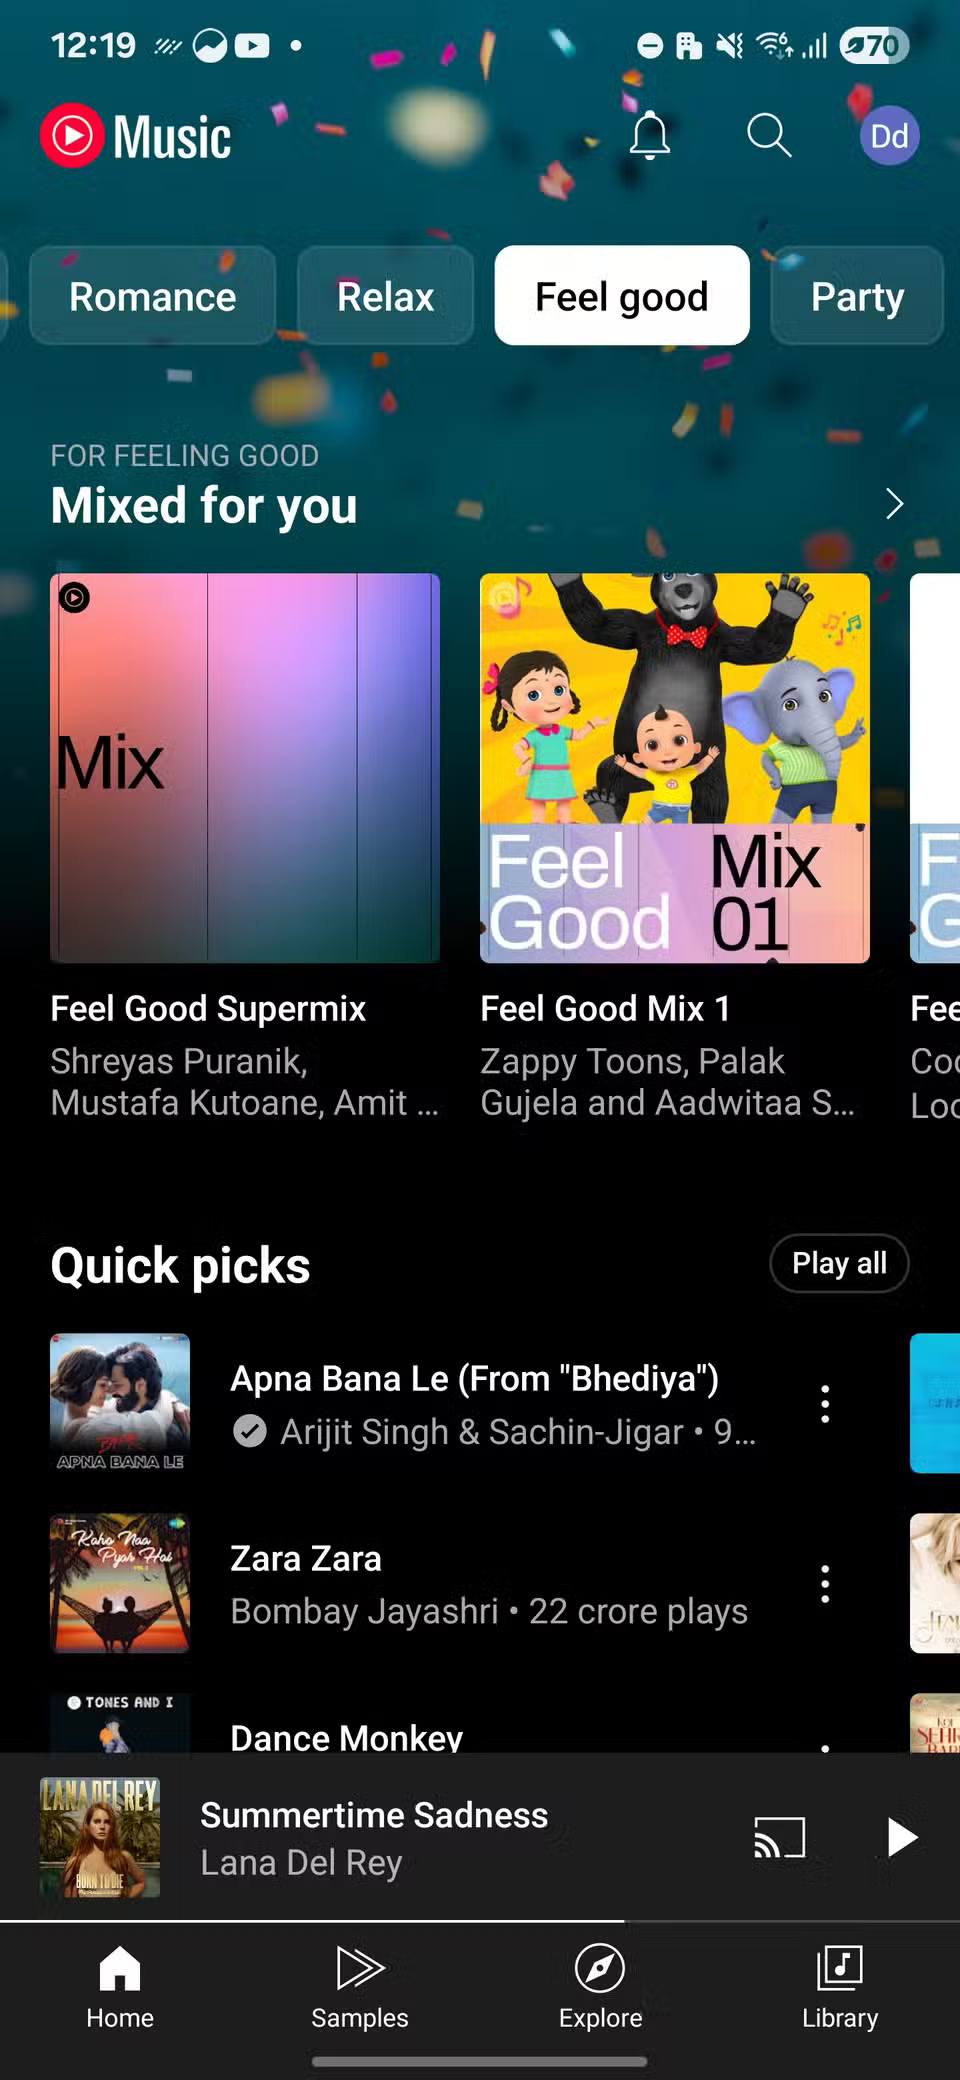Play Summertime Sadness from mini player
The image size is (960, 2080).
(901, 1838)
